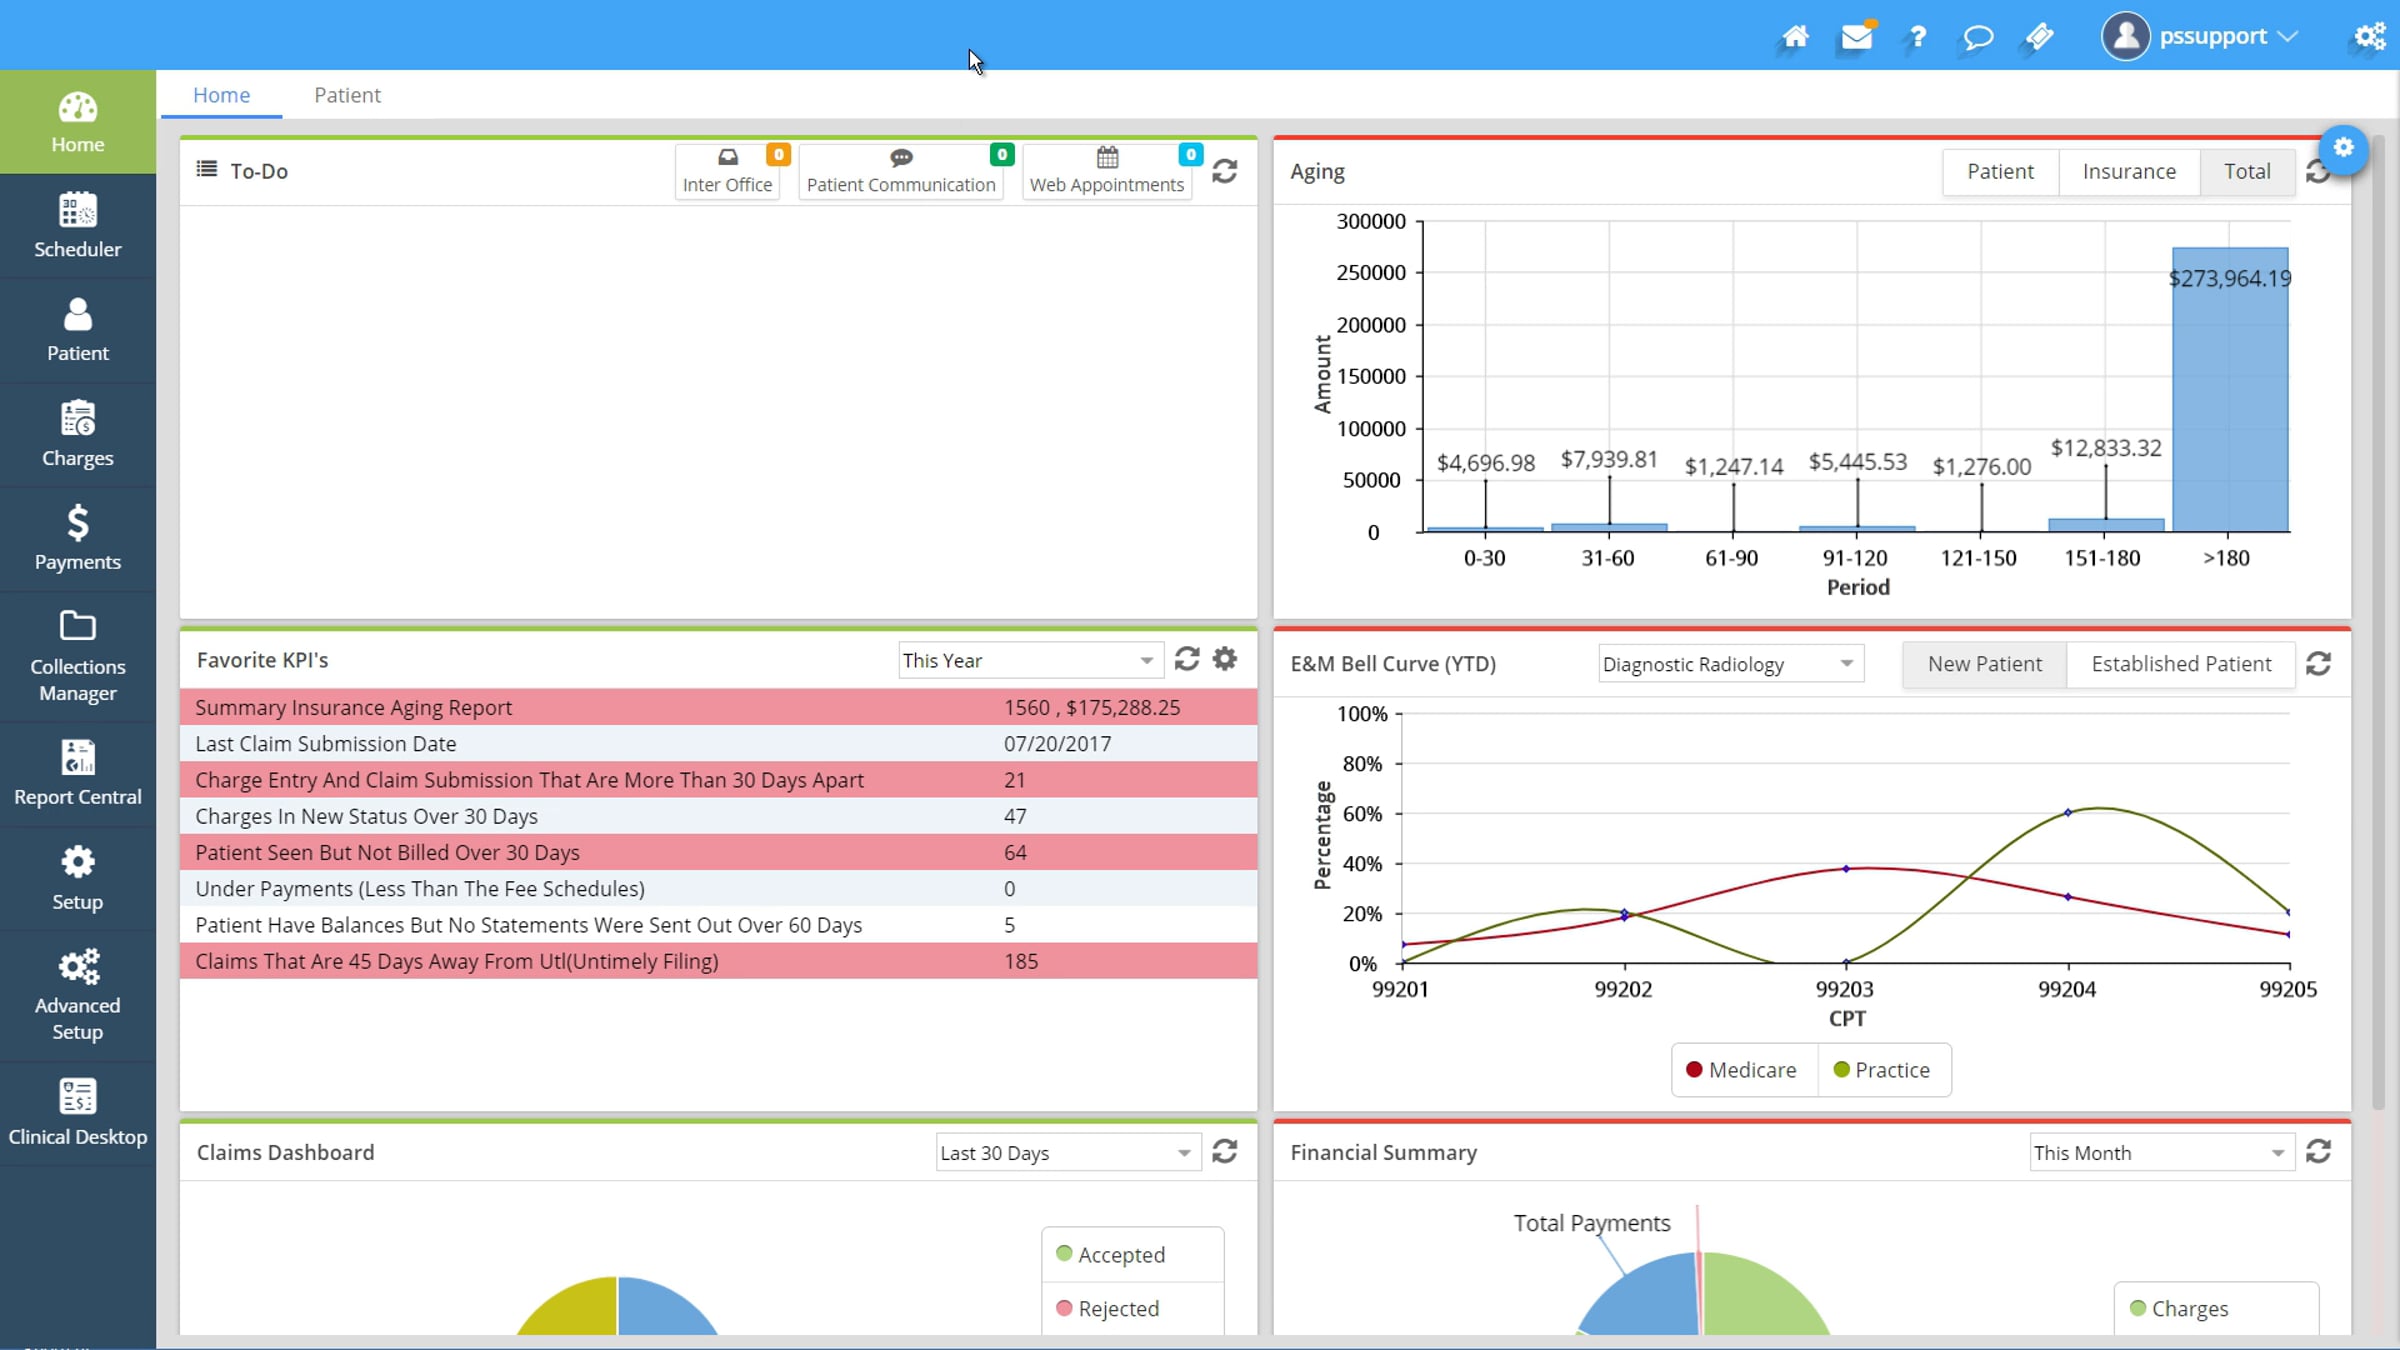Image resolution: width=2400 pixels, height=1350 pixels.
Task: Open the Scheduler module in sidebar
Action: tap(77, 226)
